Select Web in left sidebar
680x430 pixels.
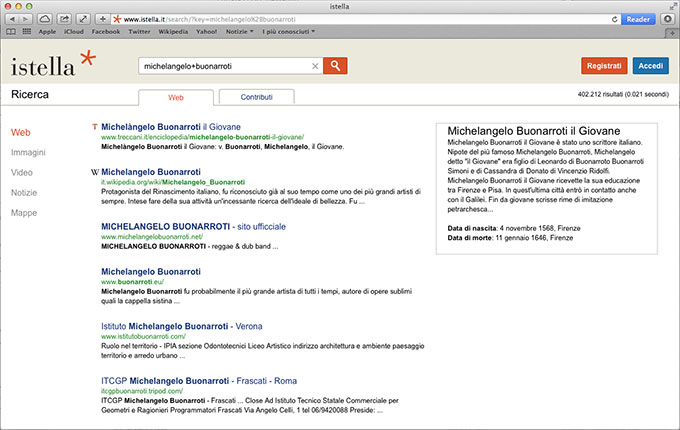(x=20, y=133)
